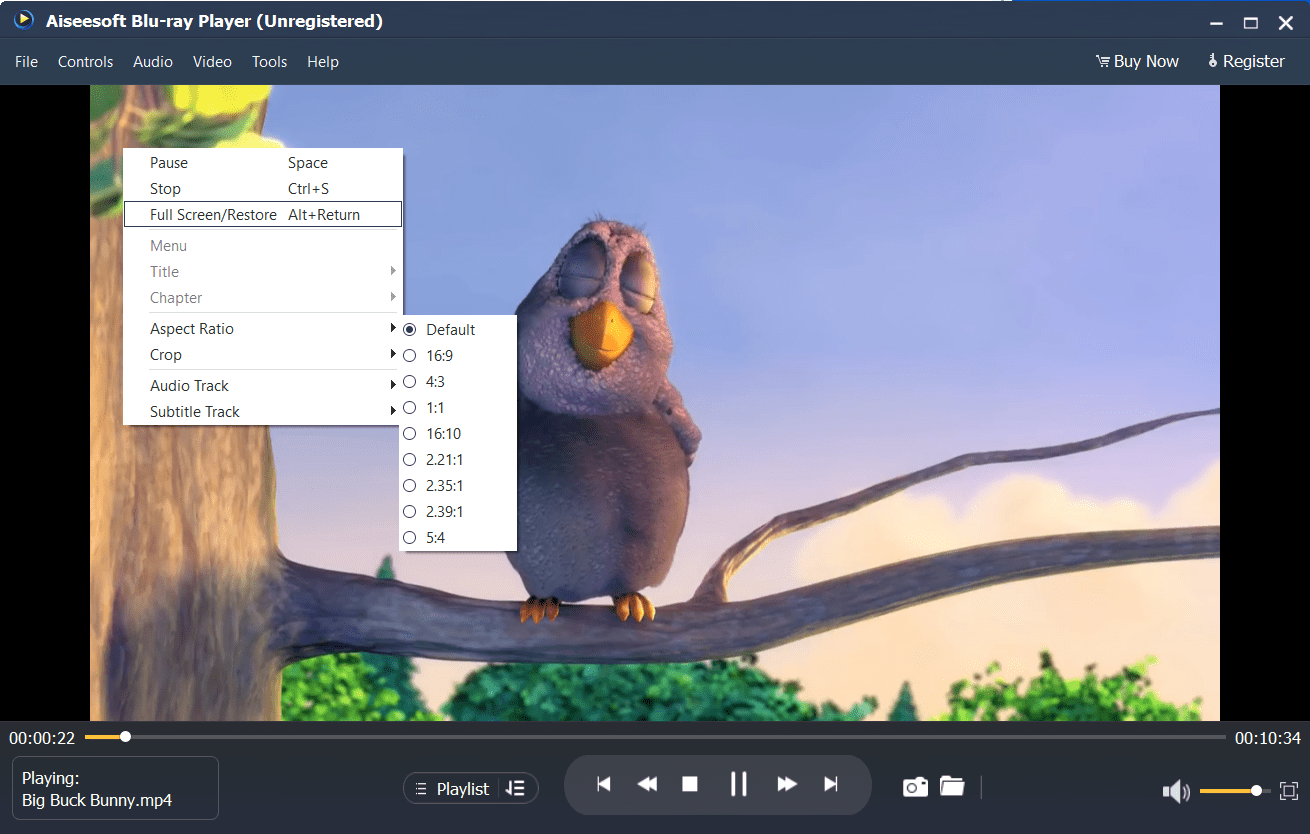The height and width of the screenshot is (834, 1310).
Task: Change playlist sort order icon
Action: coord(515,788)
